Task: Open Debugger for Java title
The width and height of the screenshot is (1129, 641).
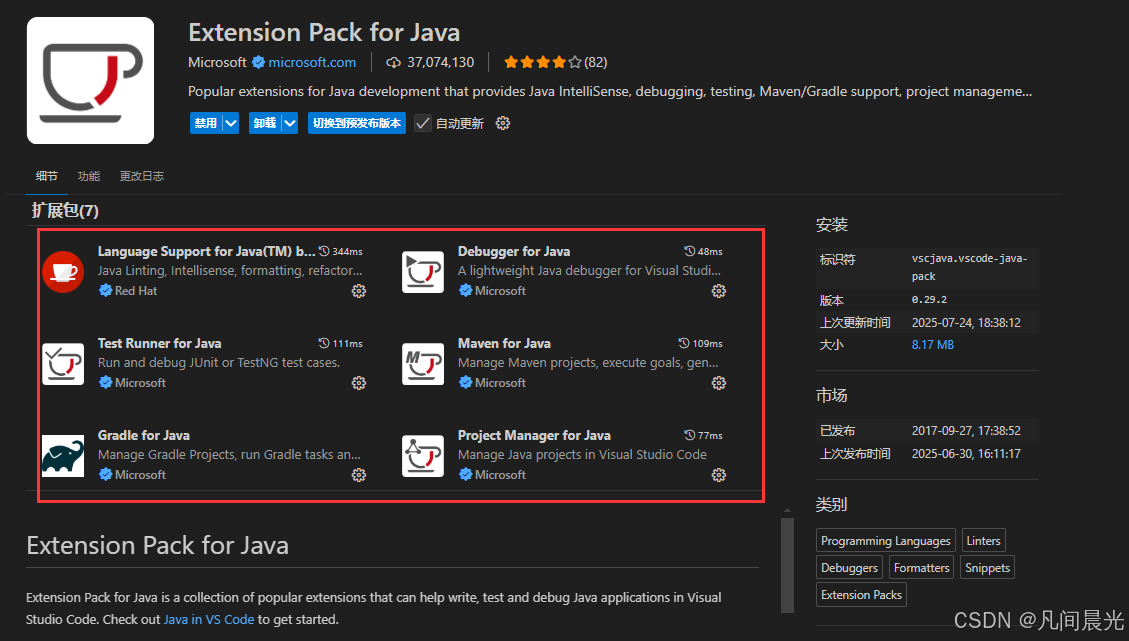Action: (514, 251)
